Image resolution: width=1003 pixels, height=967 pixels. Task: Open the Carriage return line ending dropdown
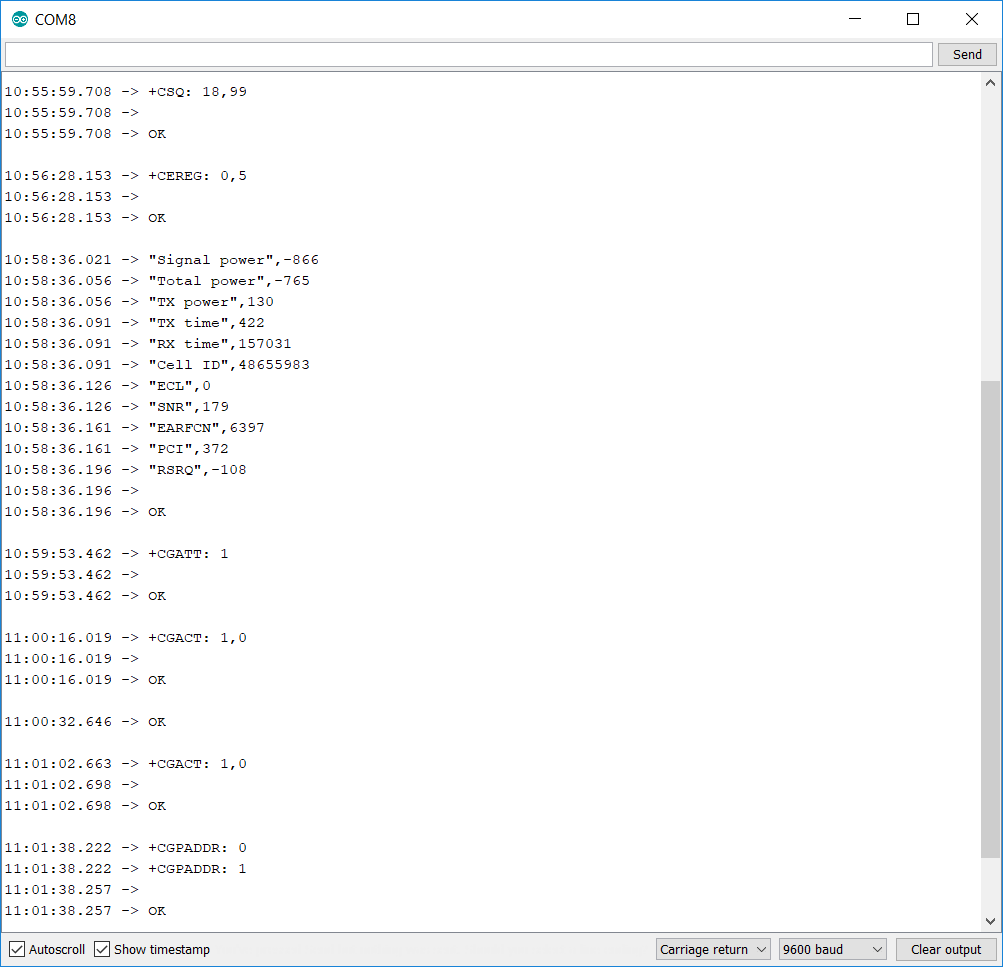click(713, 949)
